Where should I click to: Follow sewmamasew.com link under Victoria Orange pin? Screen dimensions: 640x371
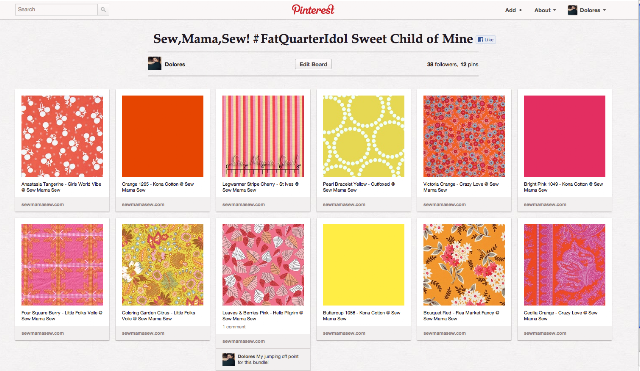(444, 204)
